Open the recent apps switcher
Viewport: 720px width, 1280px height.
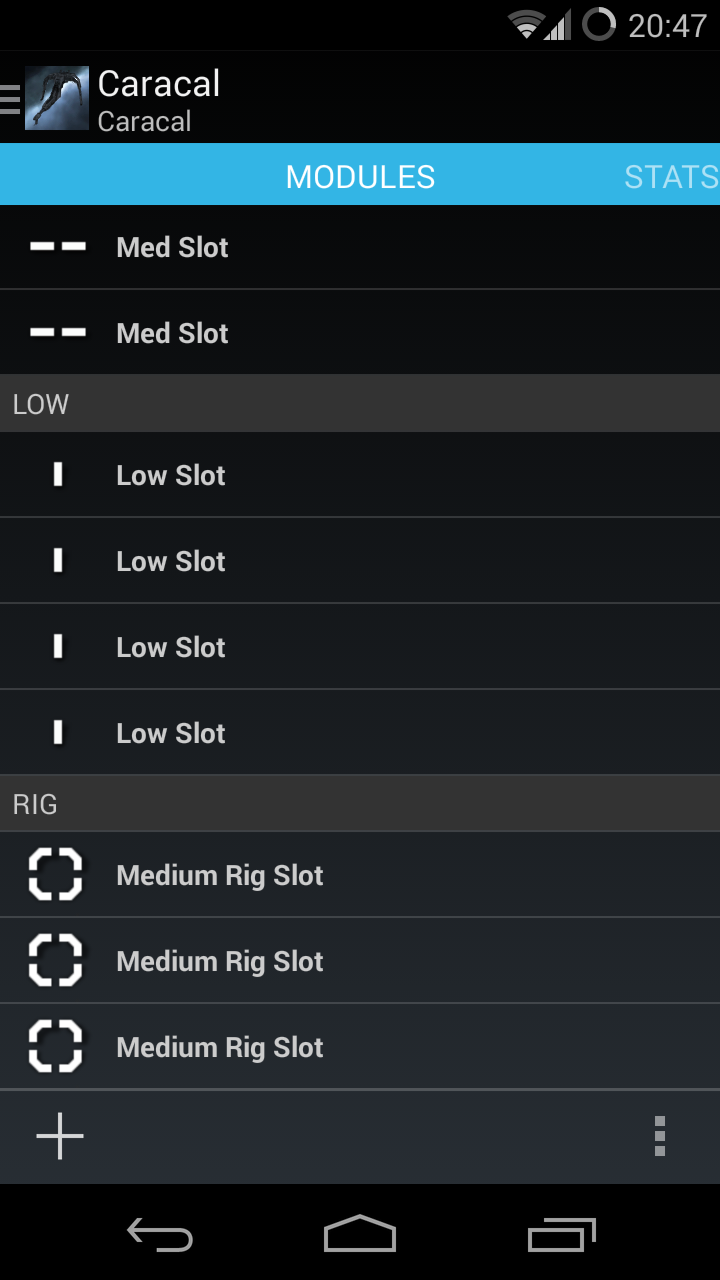562,1234
